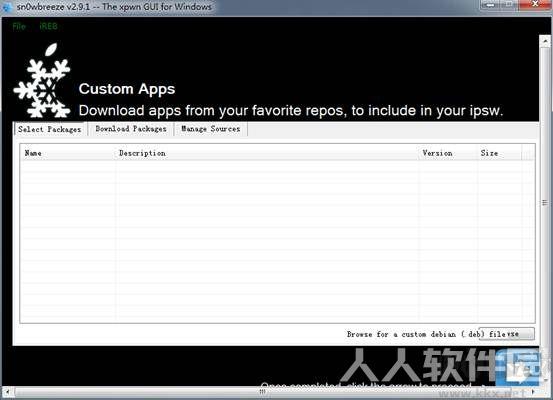Viewport: 553px width, 400px height.
Task: Open the Manage Sources tab
Action: [211, 129]
